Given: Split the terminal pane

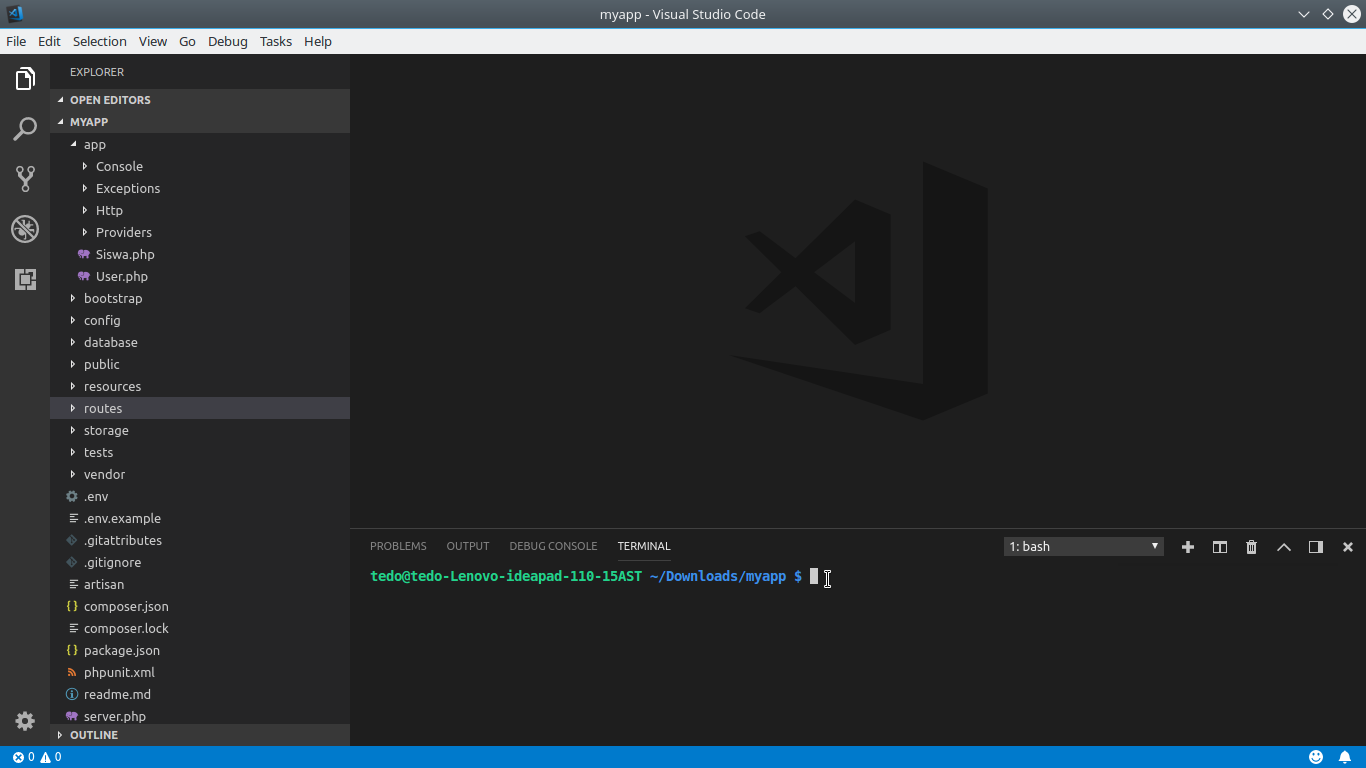Looking at the screenshot, I should click(1220, 547).
